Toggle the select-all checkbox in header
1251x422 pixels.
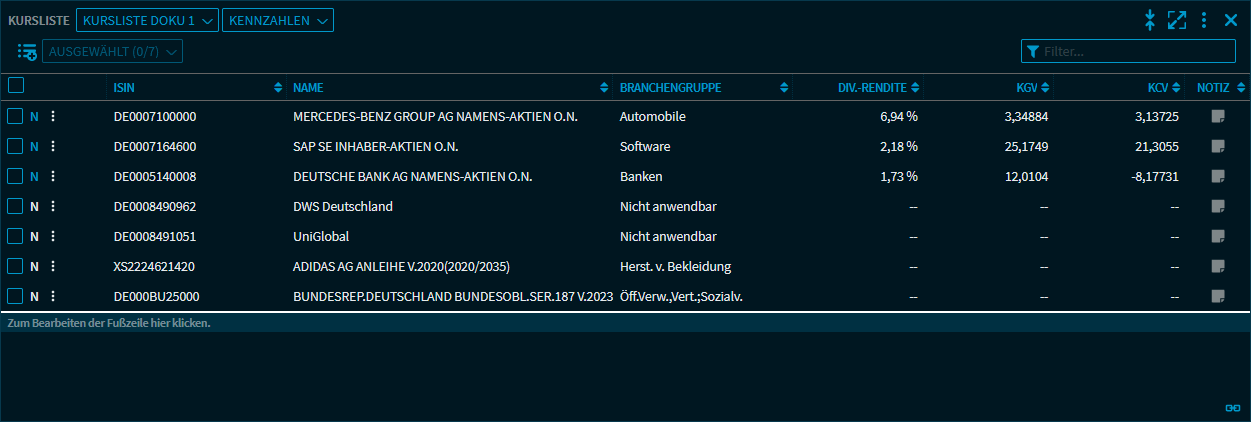tap(16, 87)
